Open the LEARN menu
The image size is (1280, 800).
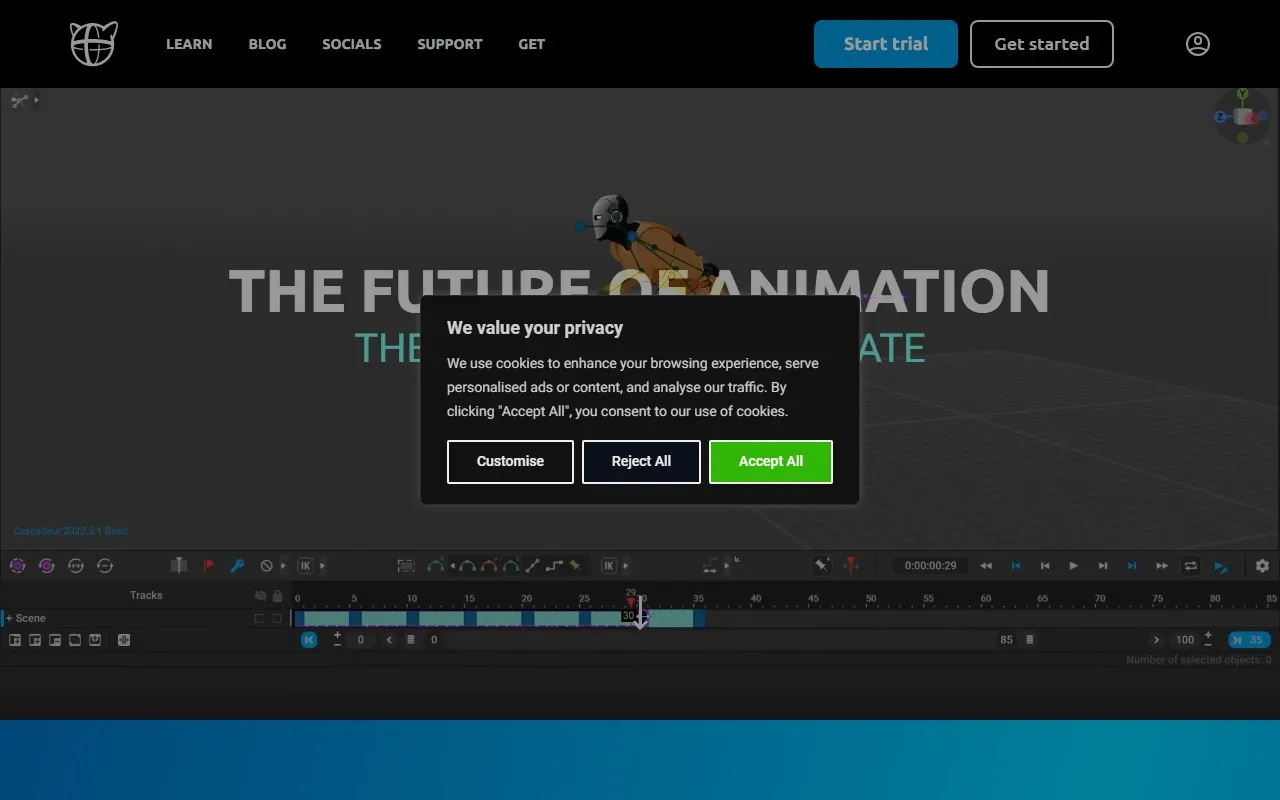coord(189,44)
